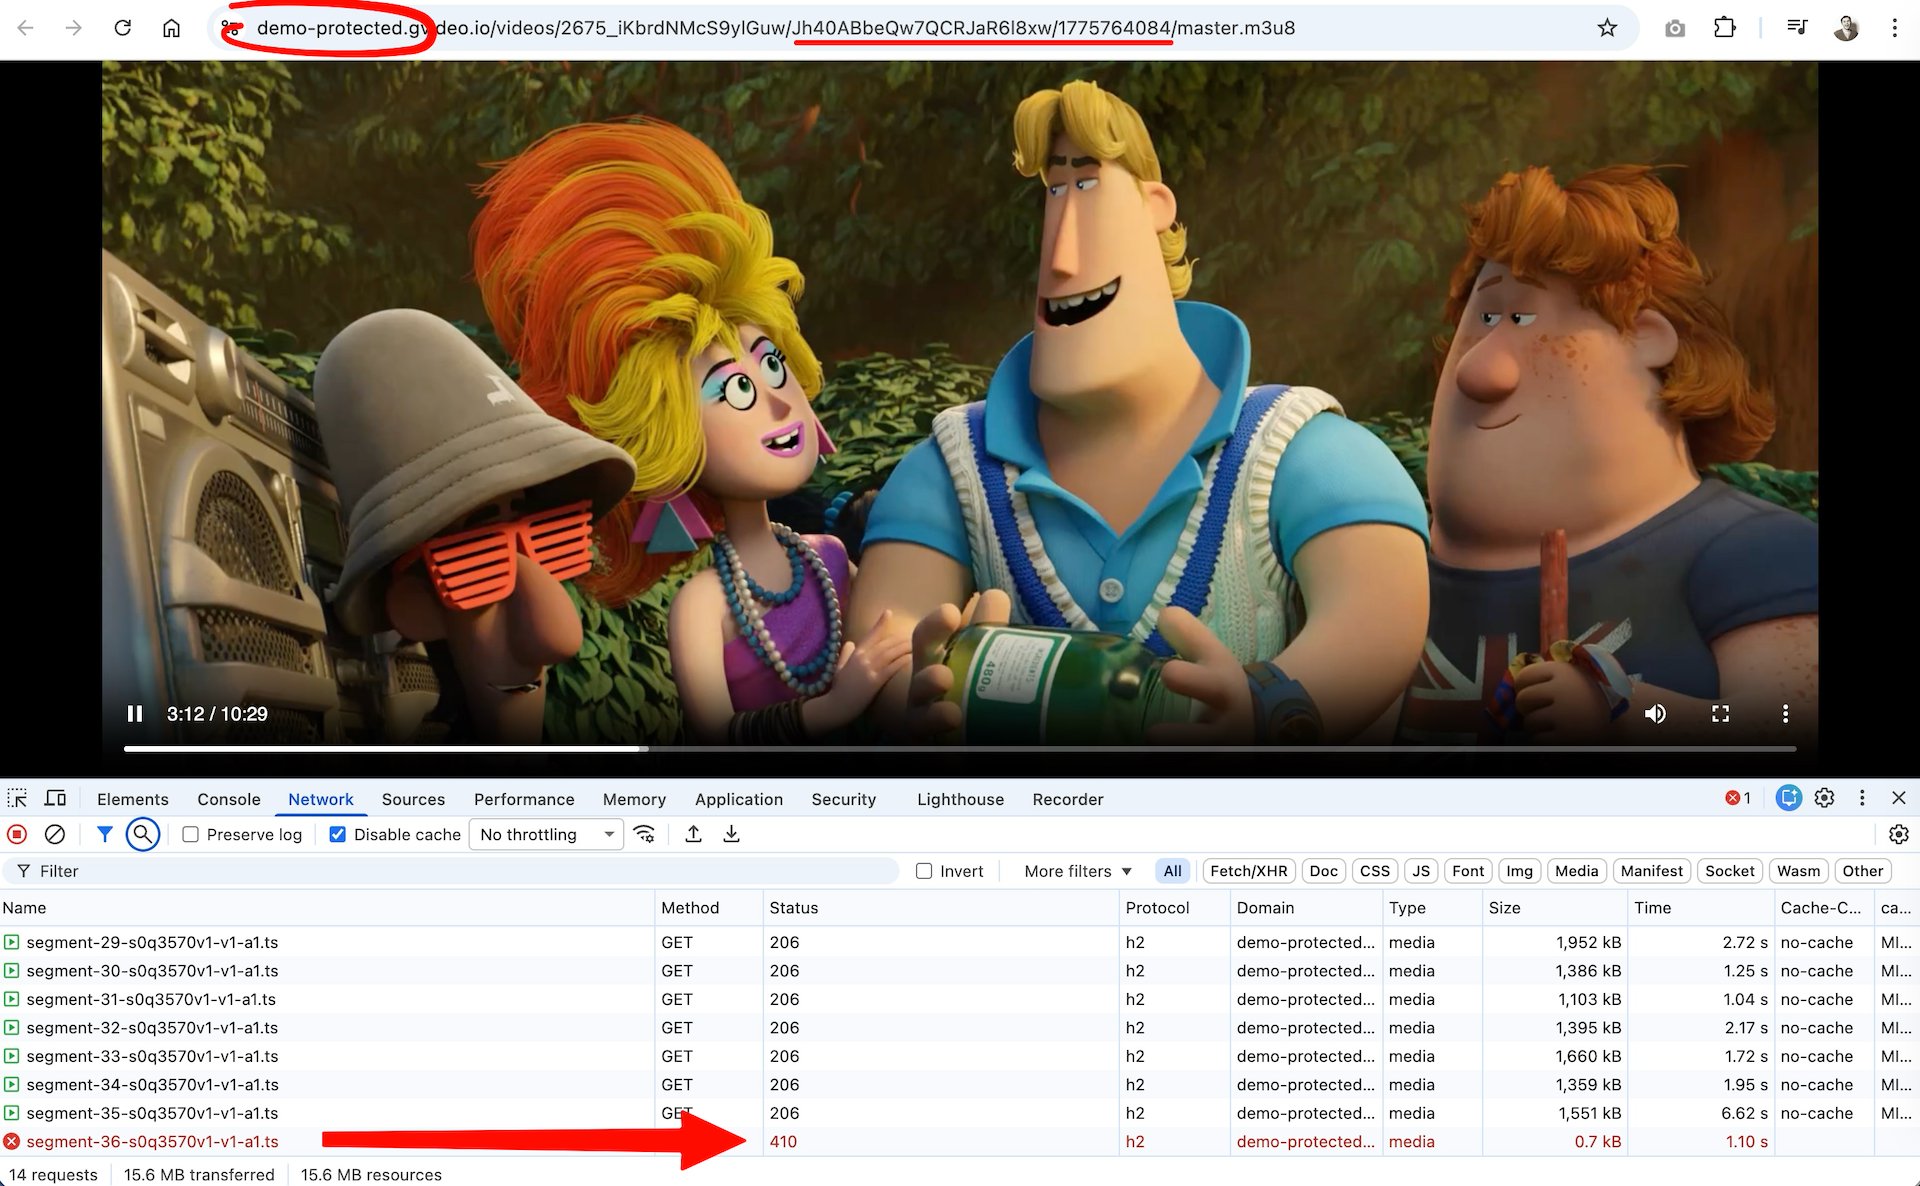Filter requests by Manifest type
The image size is (1920, 1186).
click(1652, 871)
